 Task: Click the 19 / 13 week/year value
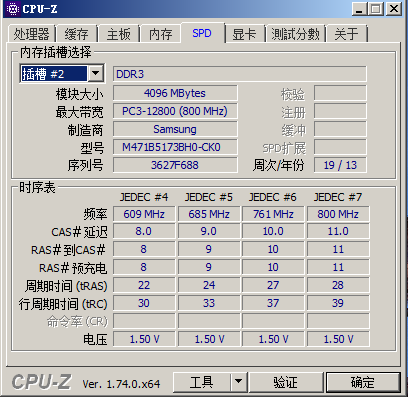click(340, 165)
